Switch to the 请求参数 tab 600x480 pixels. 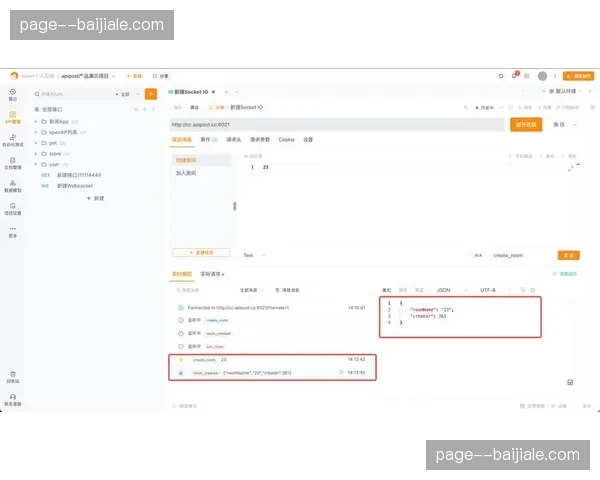pyautogui.click(x=260, y=140)
